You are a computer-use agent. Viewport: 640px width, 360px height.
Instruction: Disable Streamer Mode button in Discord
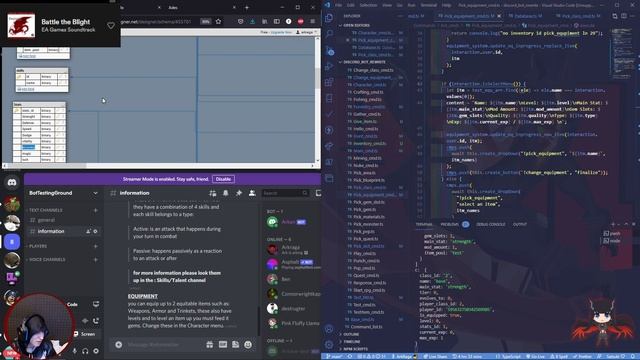223,179
